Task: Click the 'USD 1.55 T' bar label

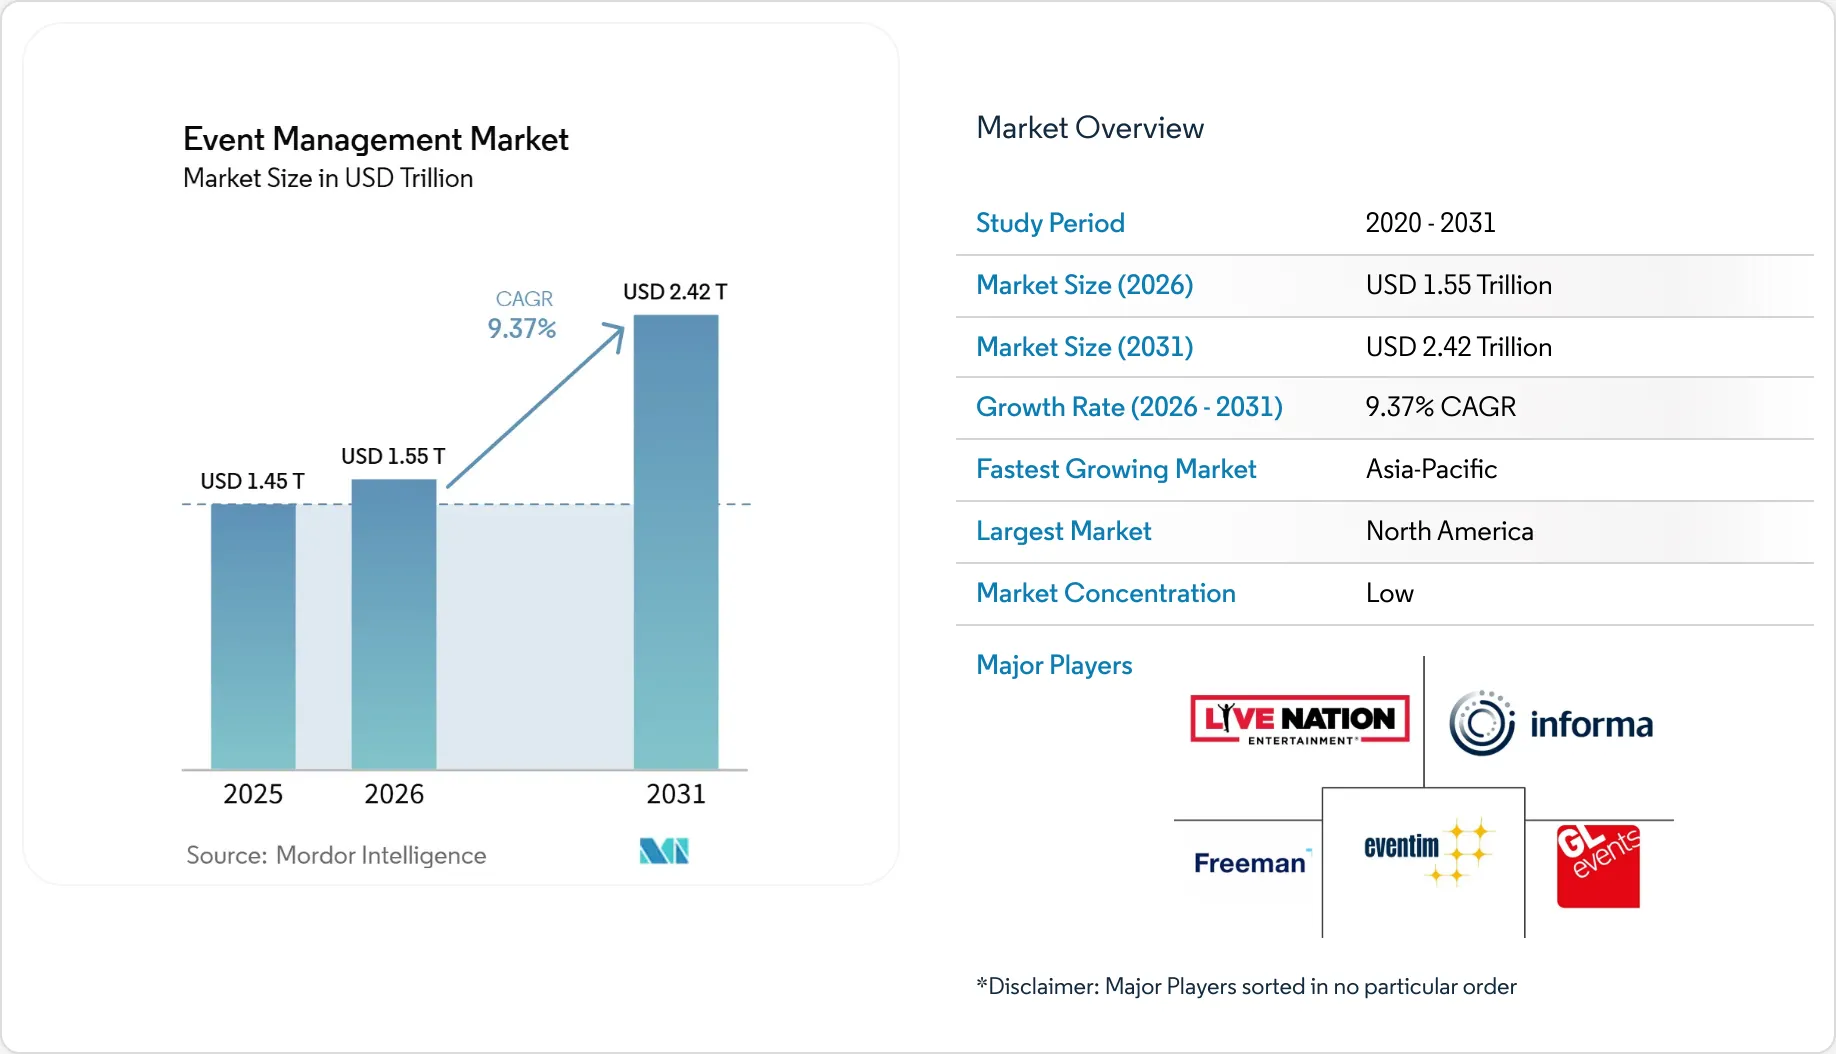Action: [393, 456]
